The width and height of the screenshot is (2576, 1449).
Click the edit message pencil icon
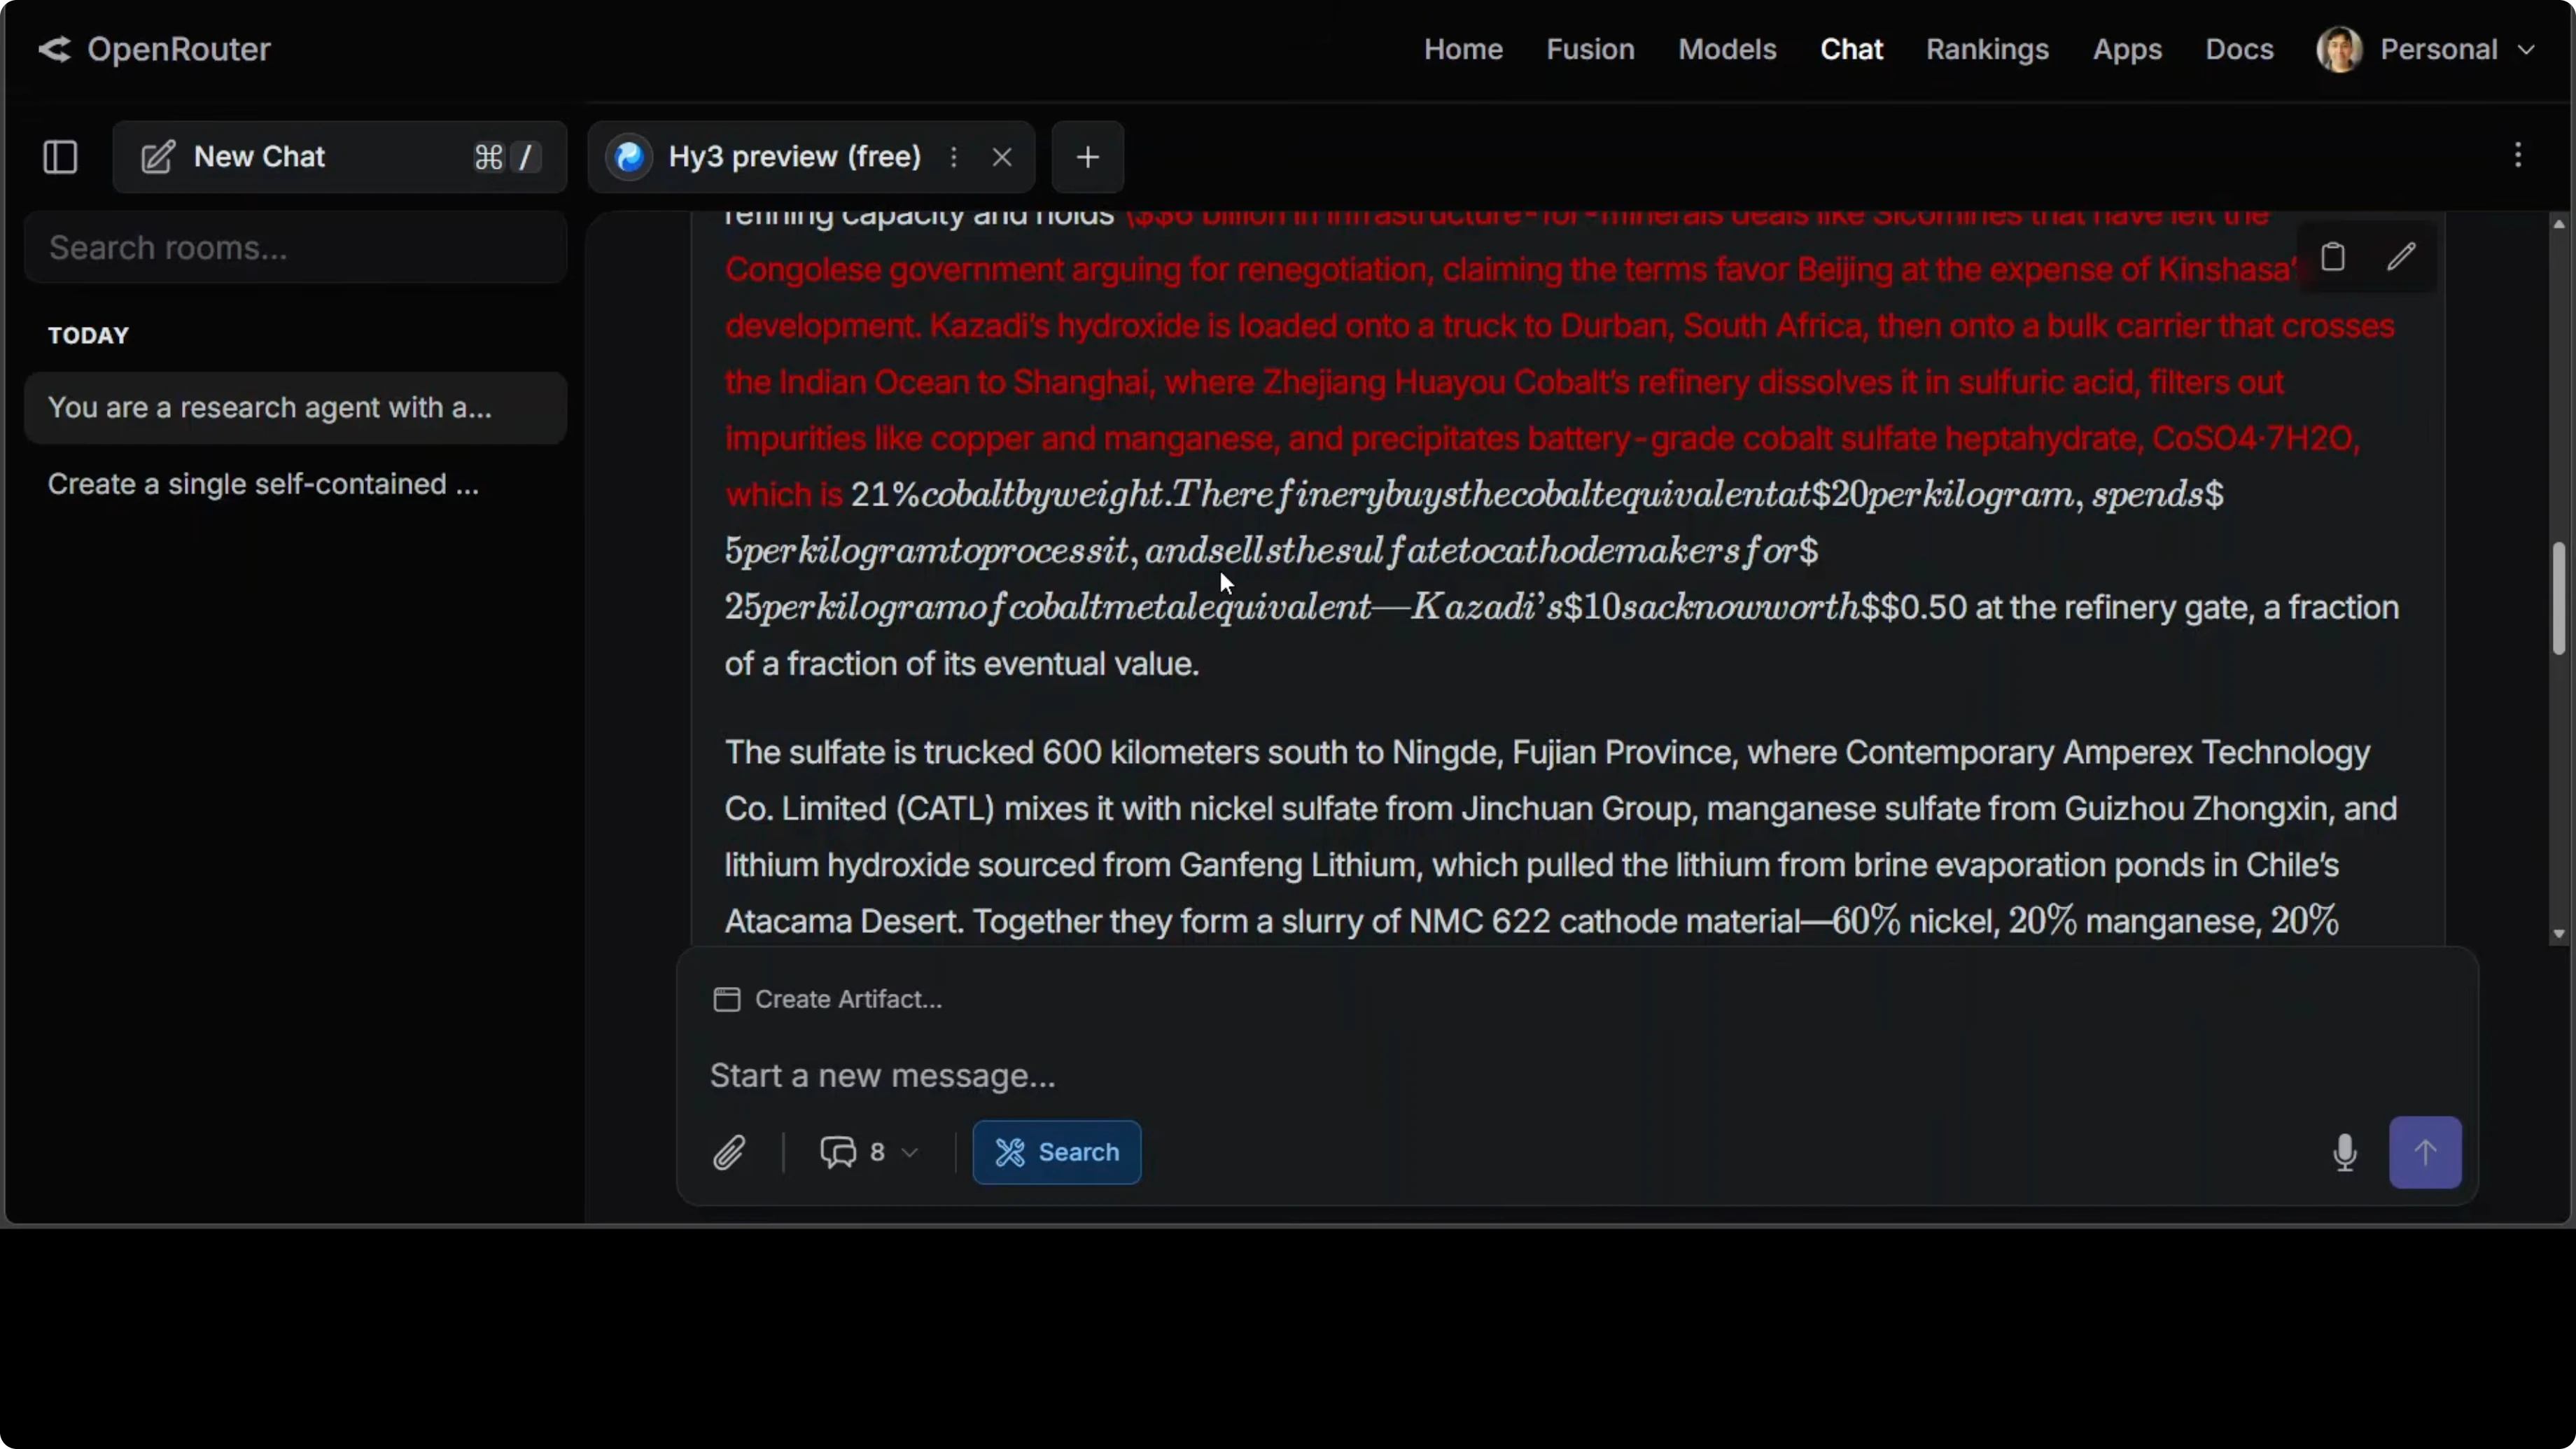click(2401, 257)
